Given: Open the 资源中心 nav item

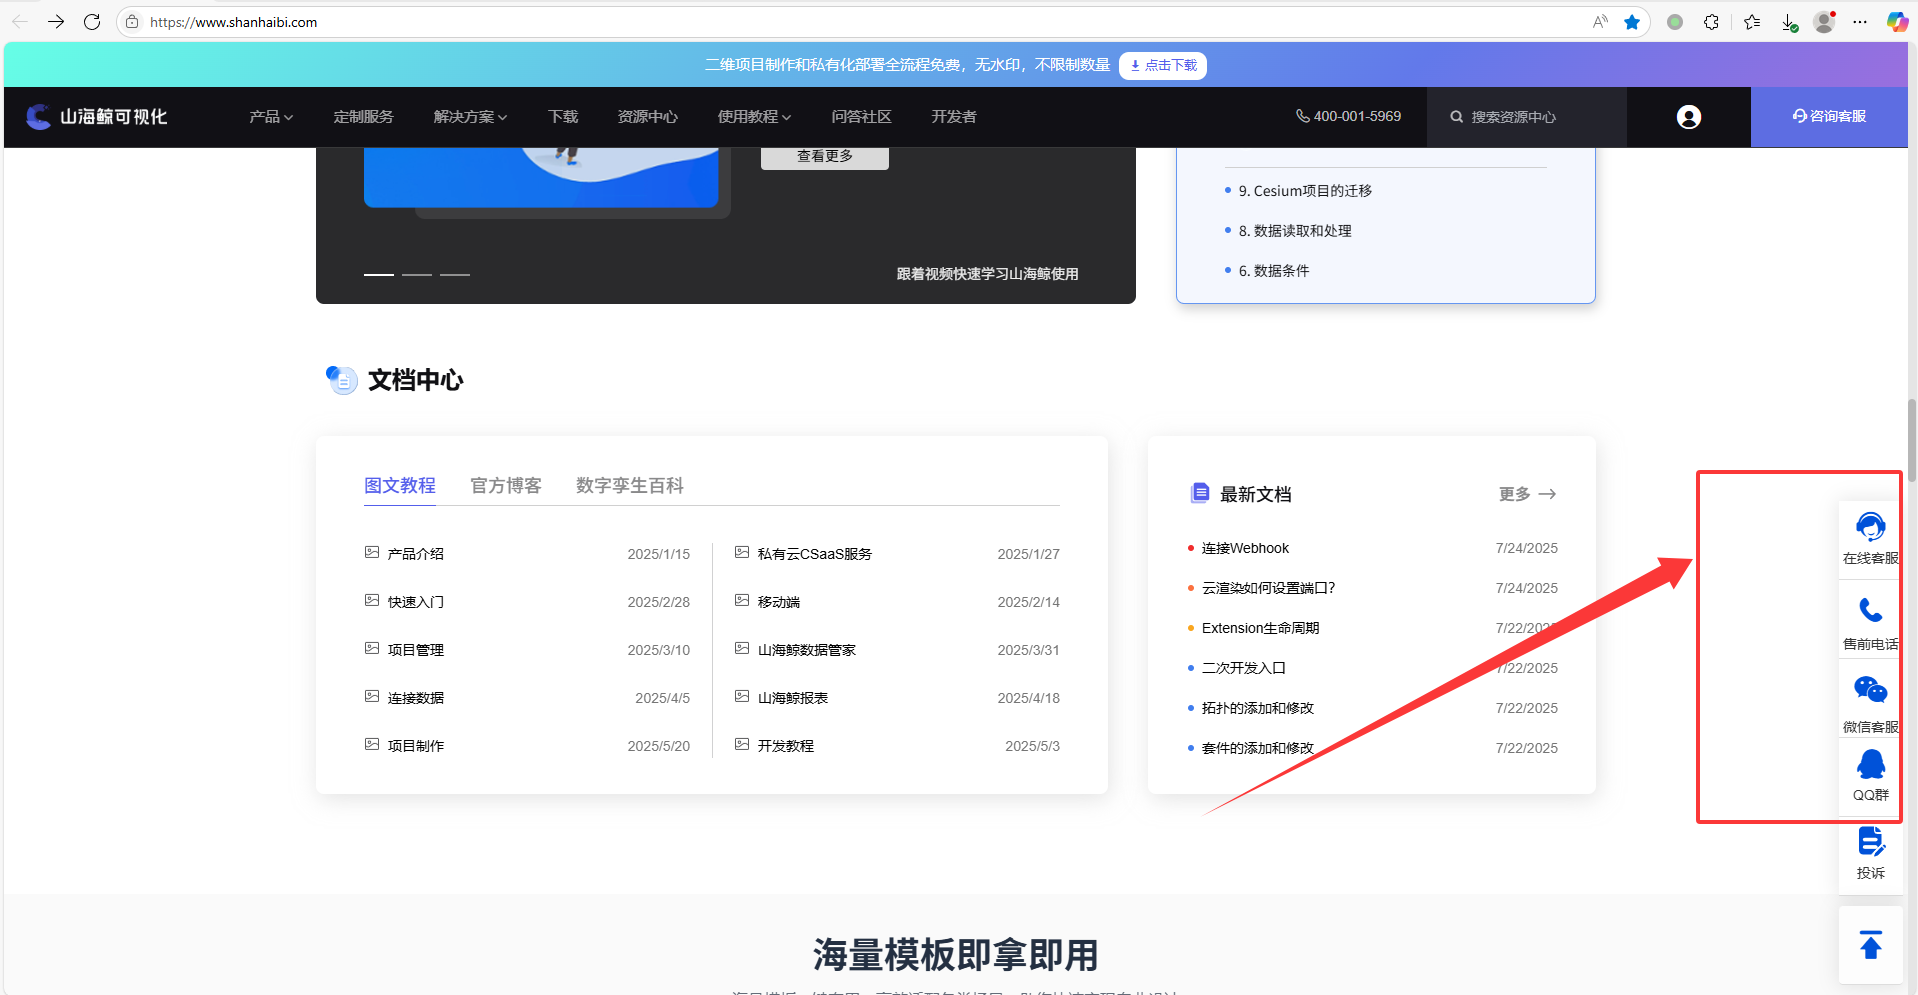Looking at the screenshot, I should [x=647, y=117].
